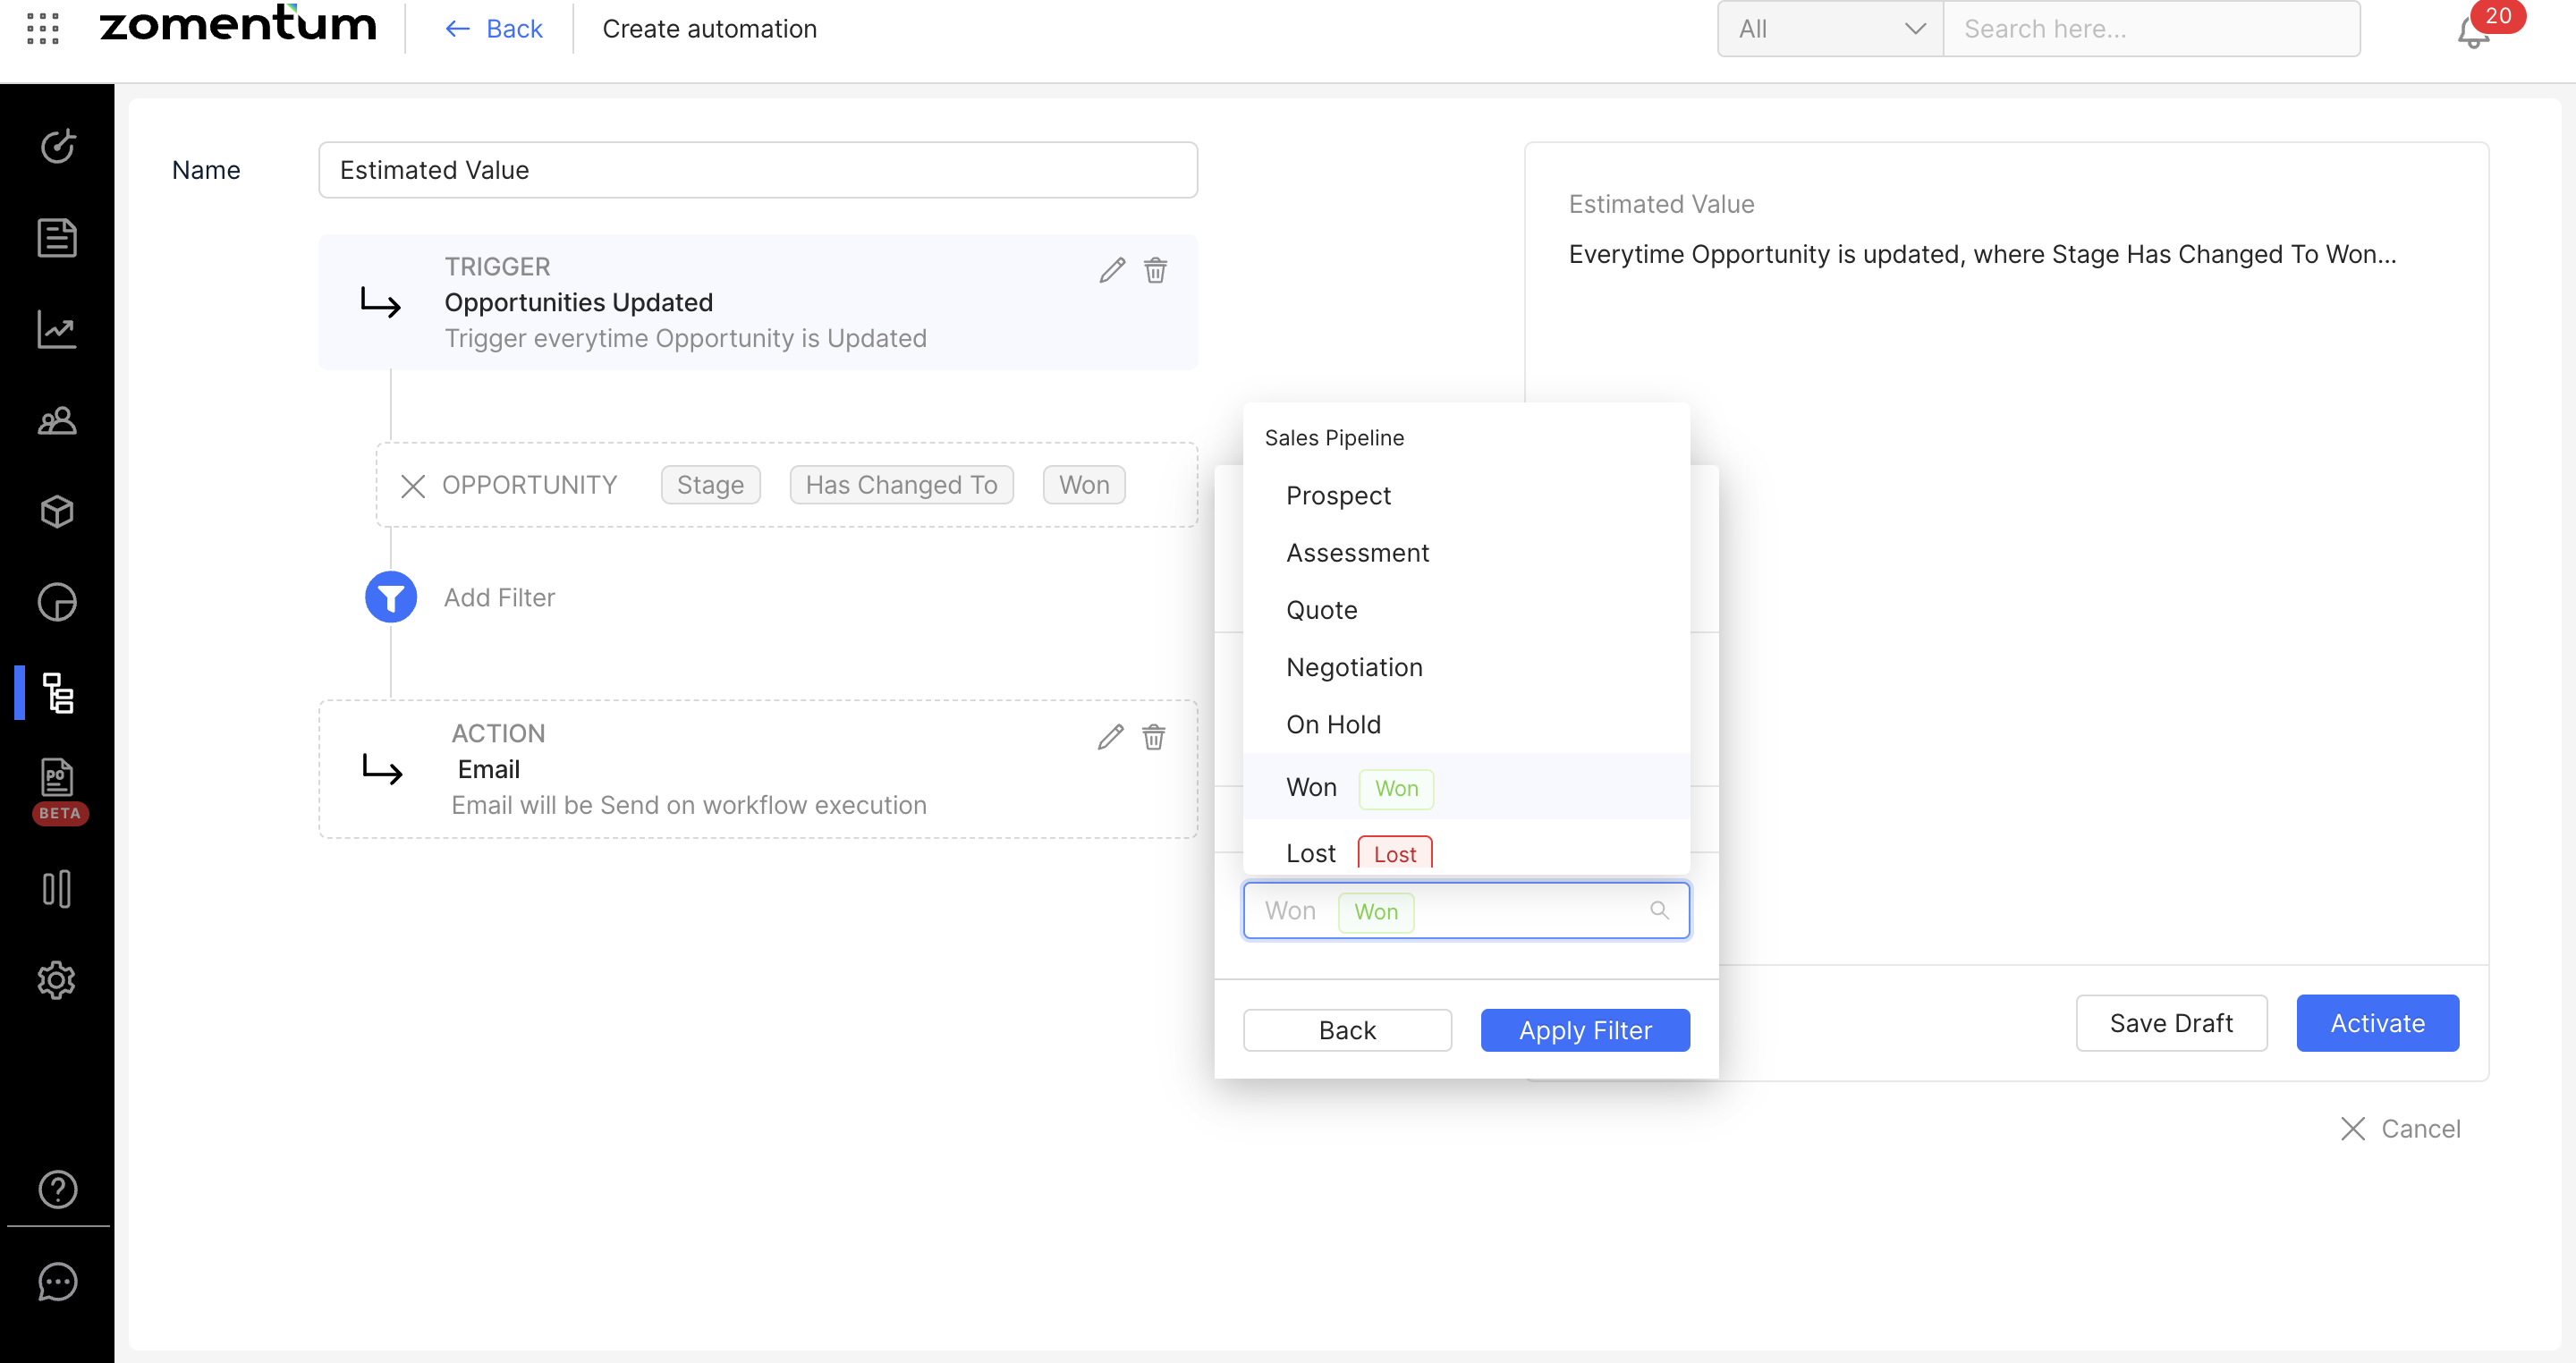Select the Lost stage option
This screenshot has height=1363, width=2576.
click(x=1310, y=853)
